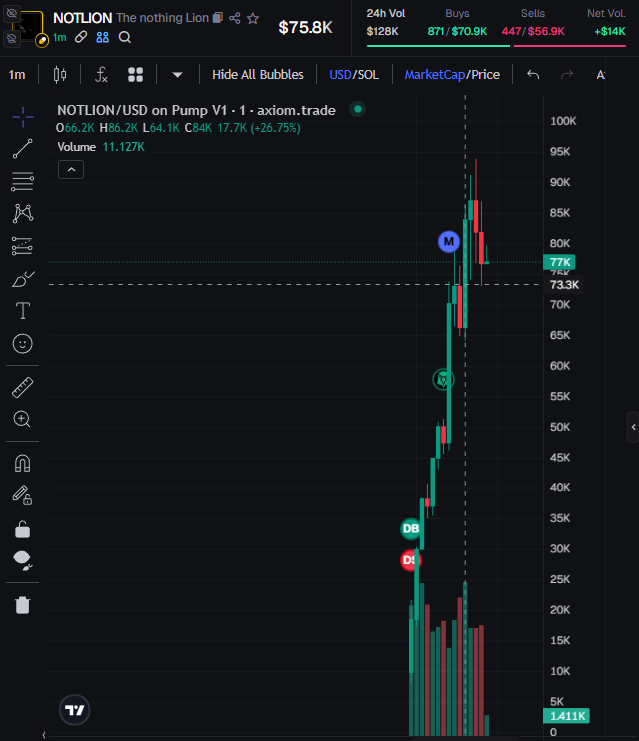Select the Text annotation tool
This screenshot has width=639, height=741.
coord(23,311)
